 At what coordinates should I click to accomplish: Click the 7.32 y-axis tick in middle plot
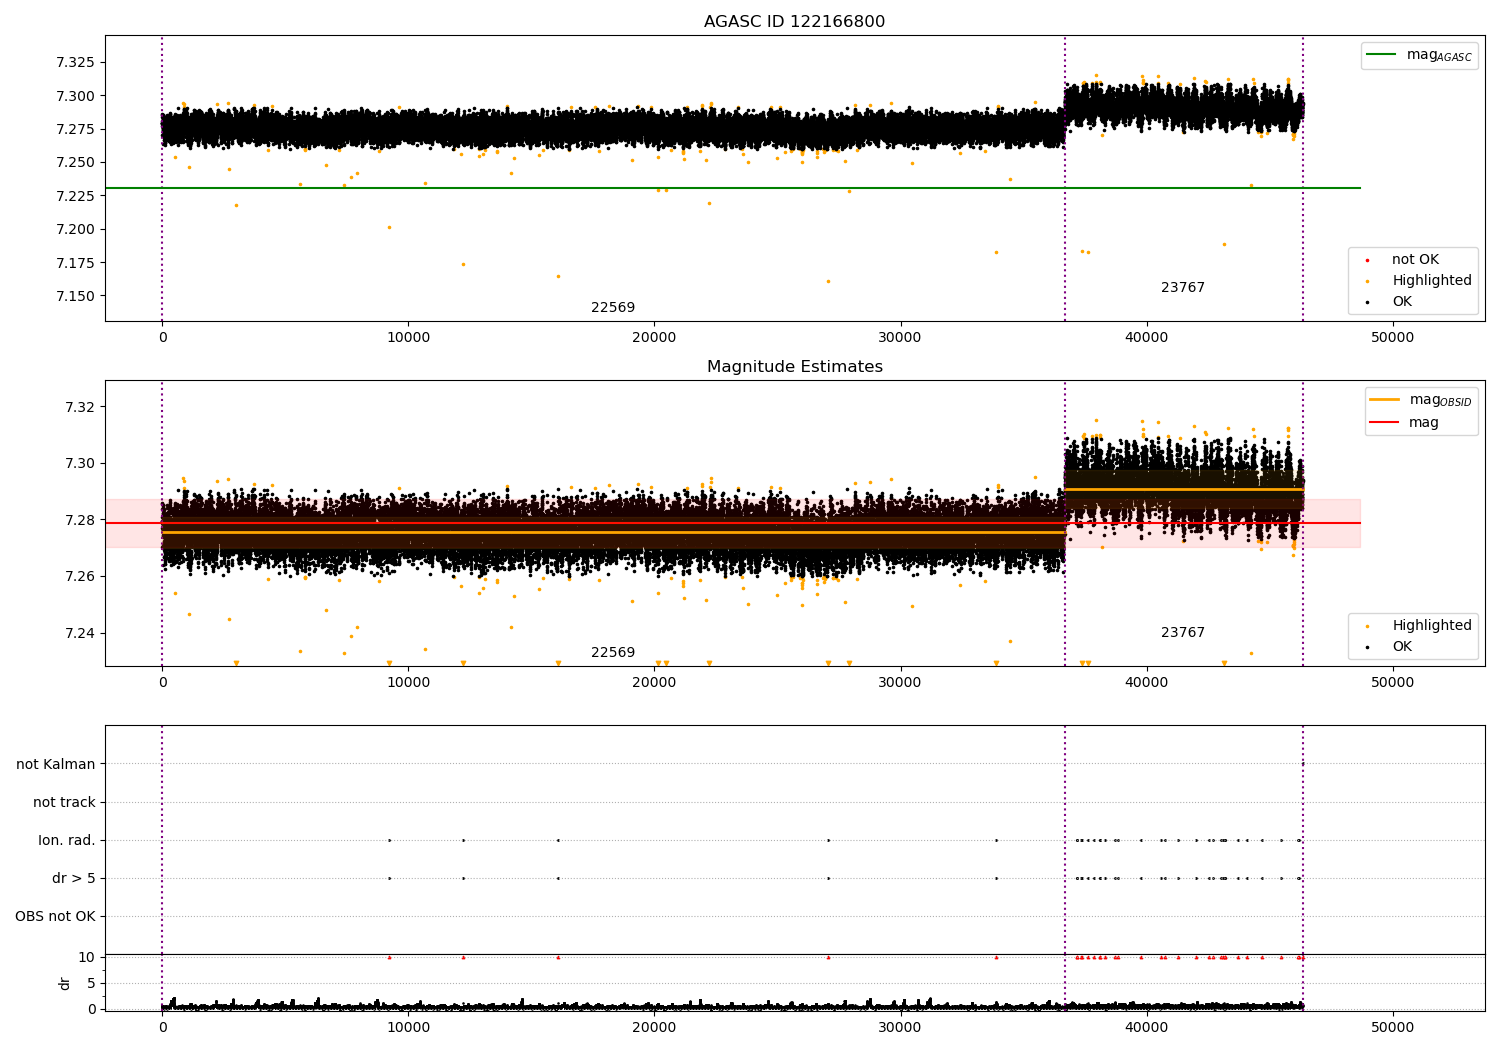80,407
